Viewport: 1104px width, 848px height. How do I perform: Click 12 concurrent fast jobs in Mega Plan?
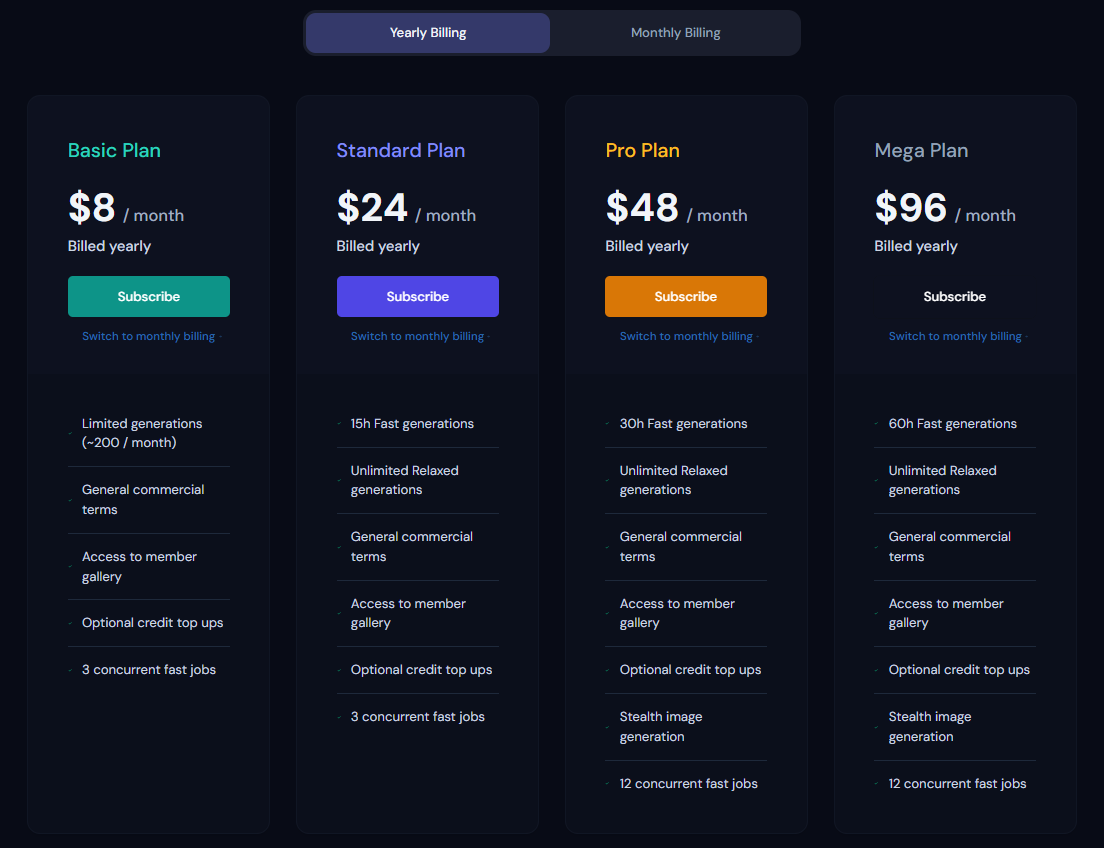coord(957,784)
